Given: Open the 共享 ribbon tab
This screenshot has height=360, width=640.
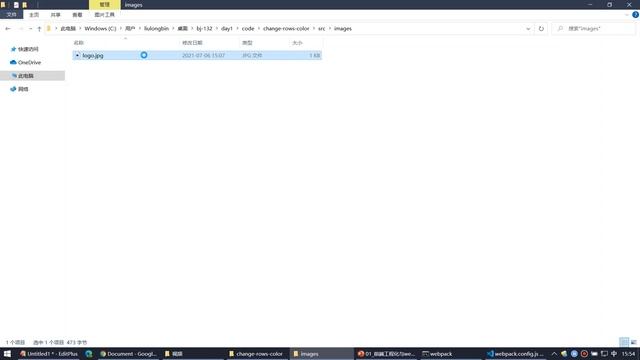Looking at the screenshot, I should tap(56, 15).
